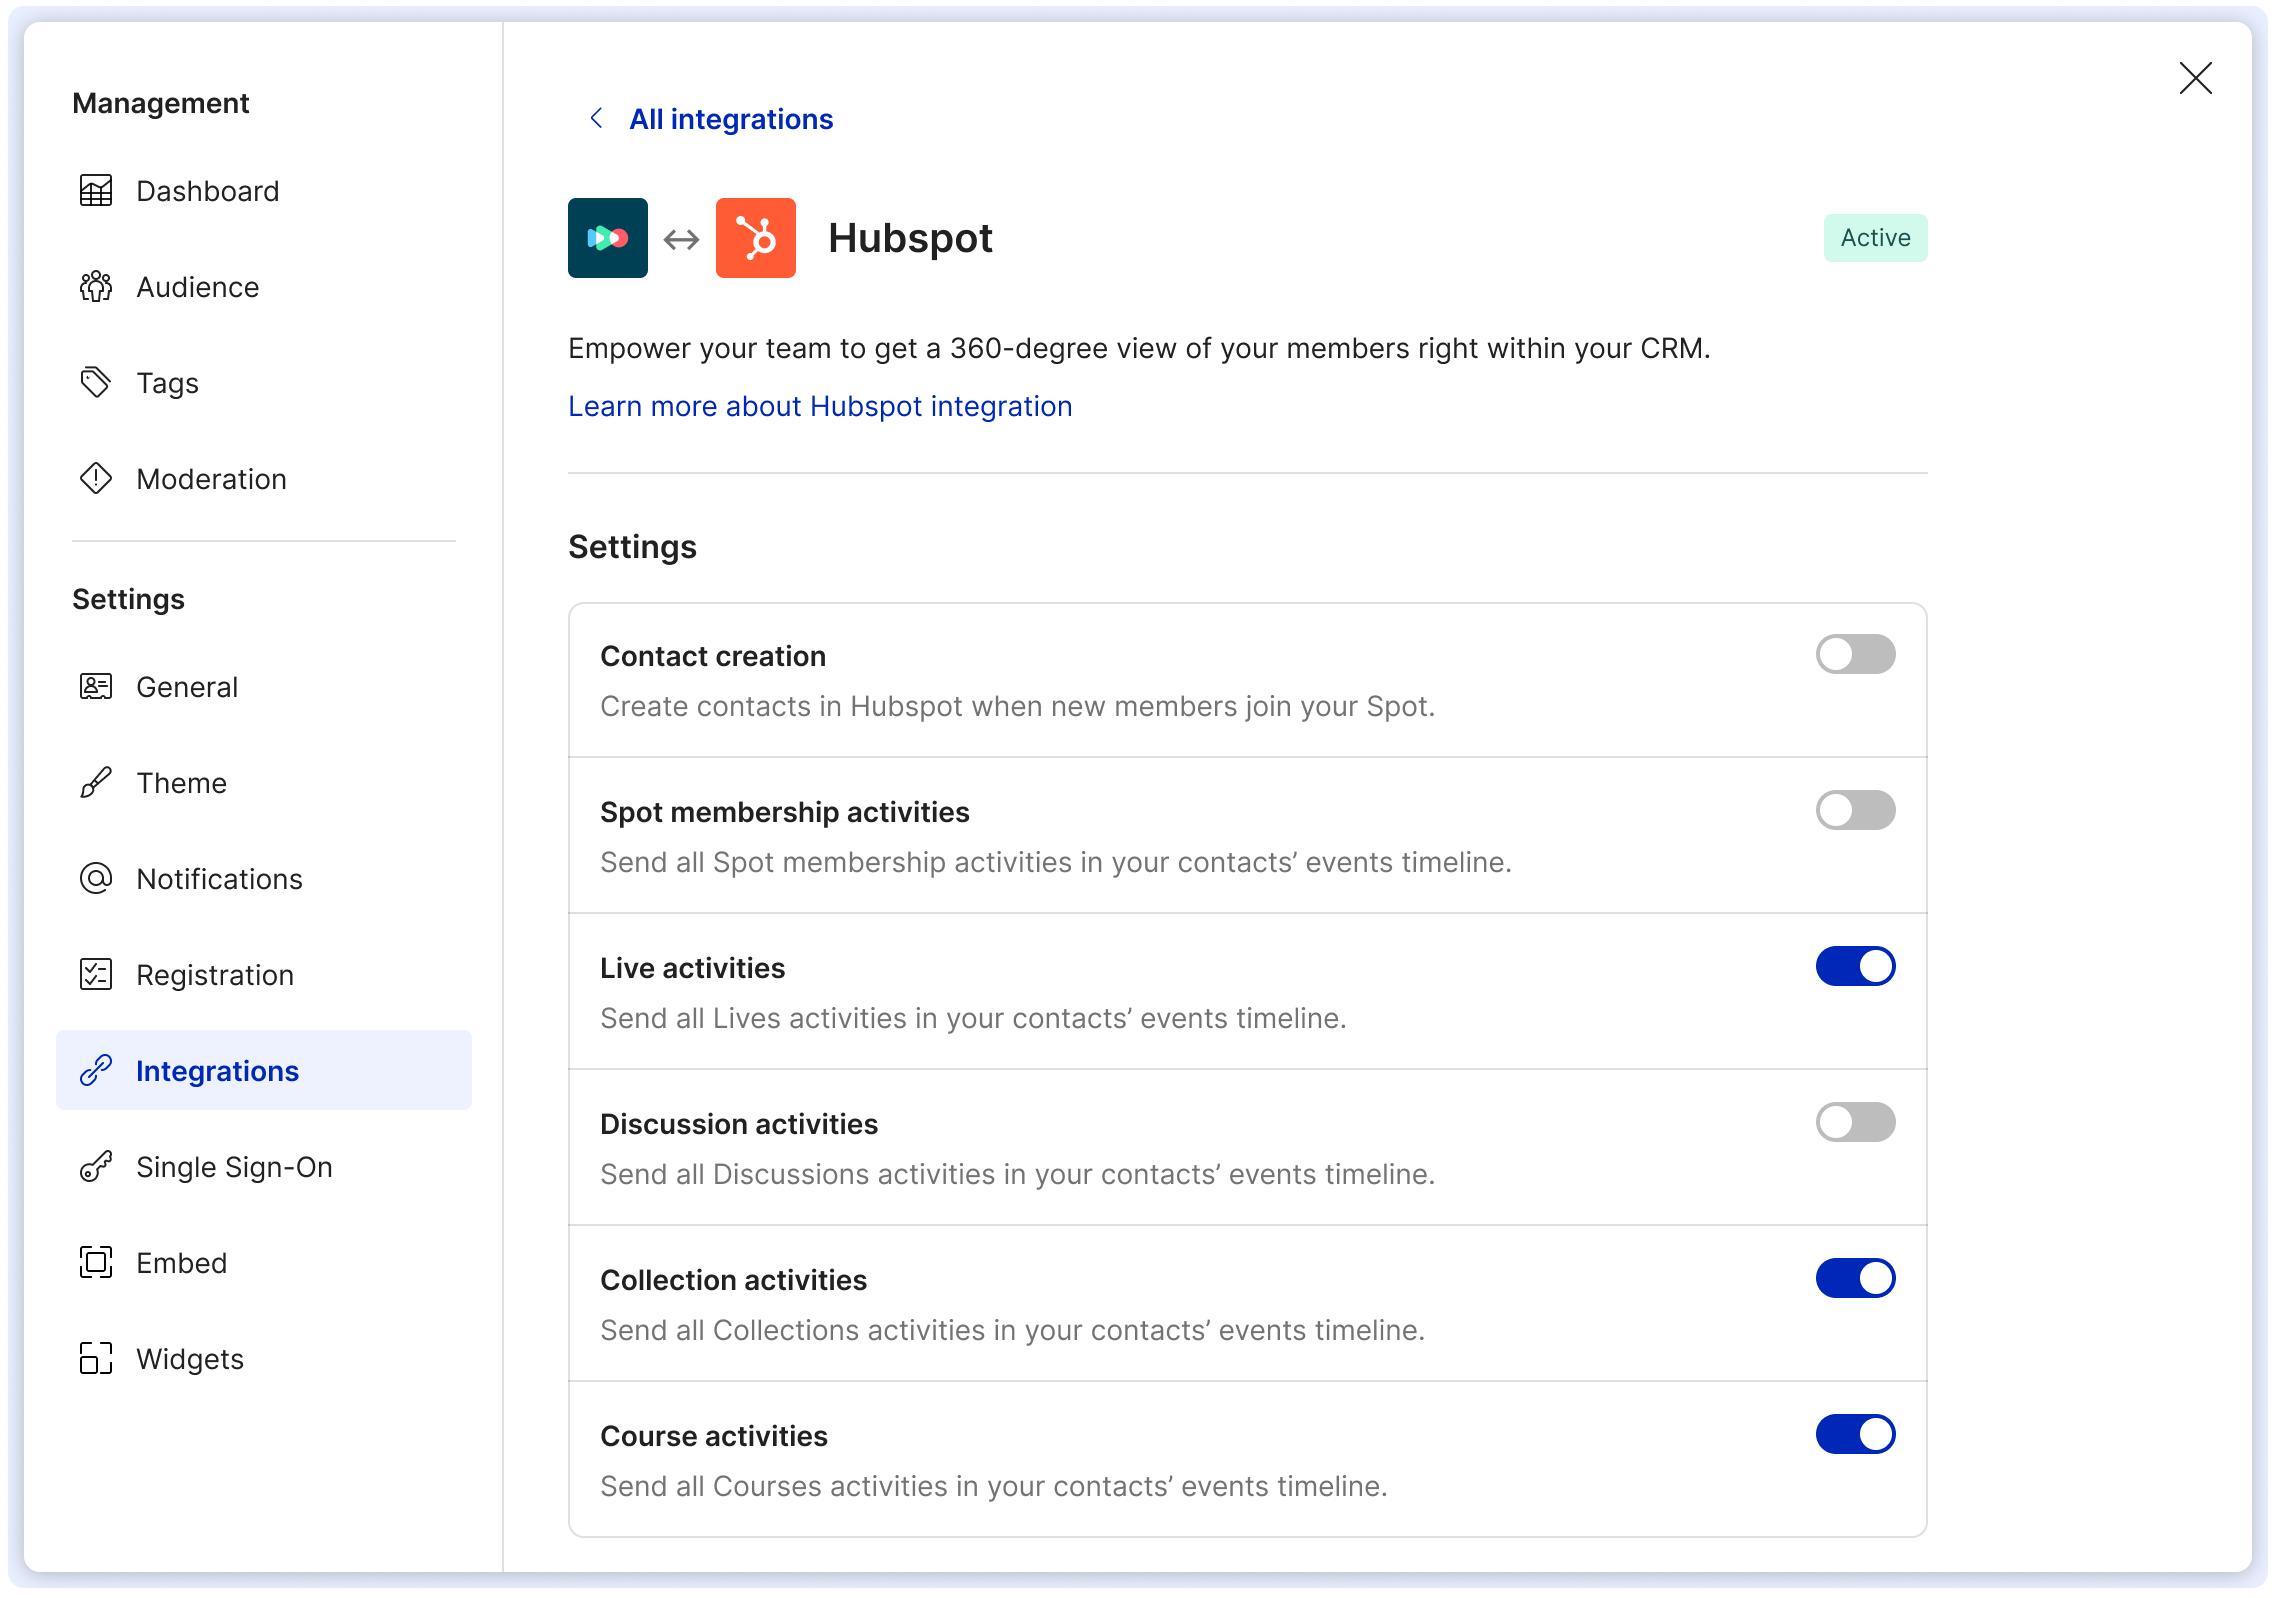
Task: Select the Theme paintbrush icon
Action: point(96,783)
